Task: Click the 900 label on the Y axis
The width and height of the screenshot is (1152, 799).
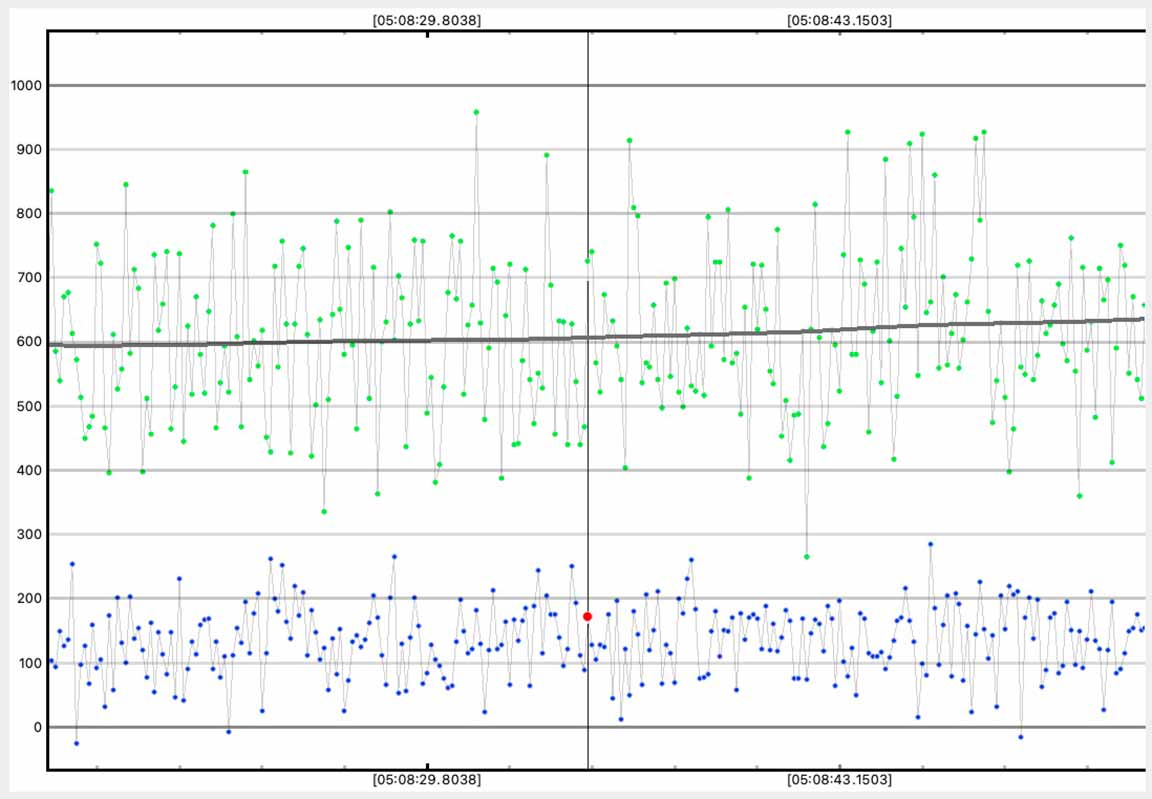Action: 24,149
